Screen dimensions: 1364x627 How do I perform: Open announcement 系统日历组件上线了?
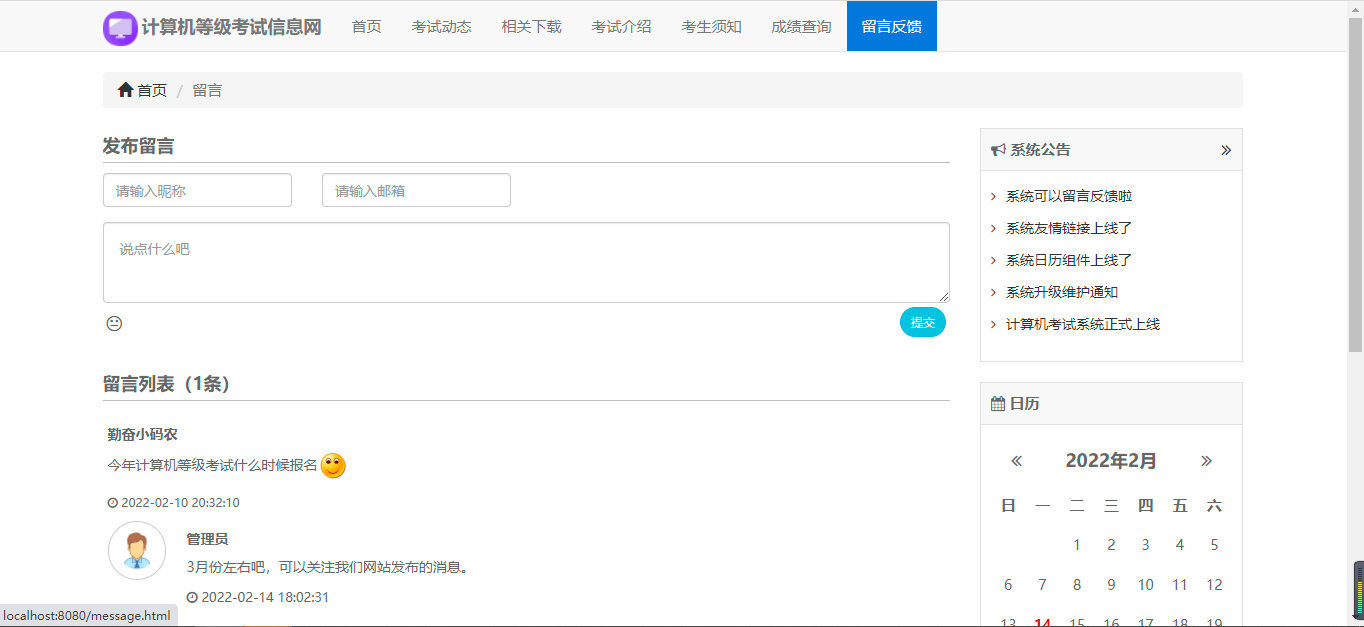1069,260
